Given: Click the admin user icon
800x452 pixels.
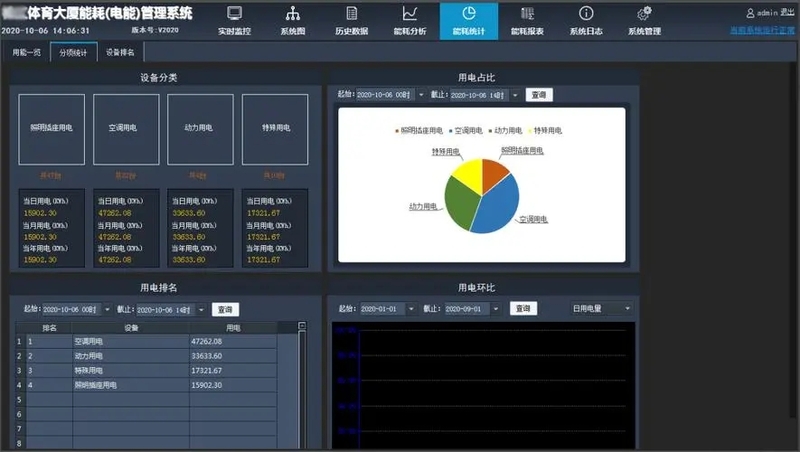Looking at the screenshot, I should coord(750,13).
